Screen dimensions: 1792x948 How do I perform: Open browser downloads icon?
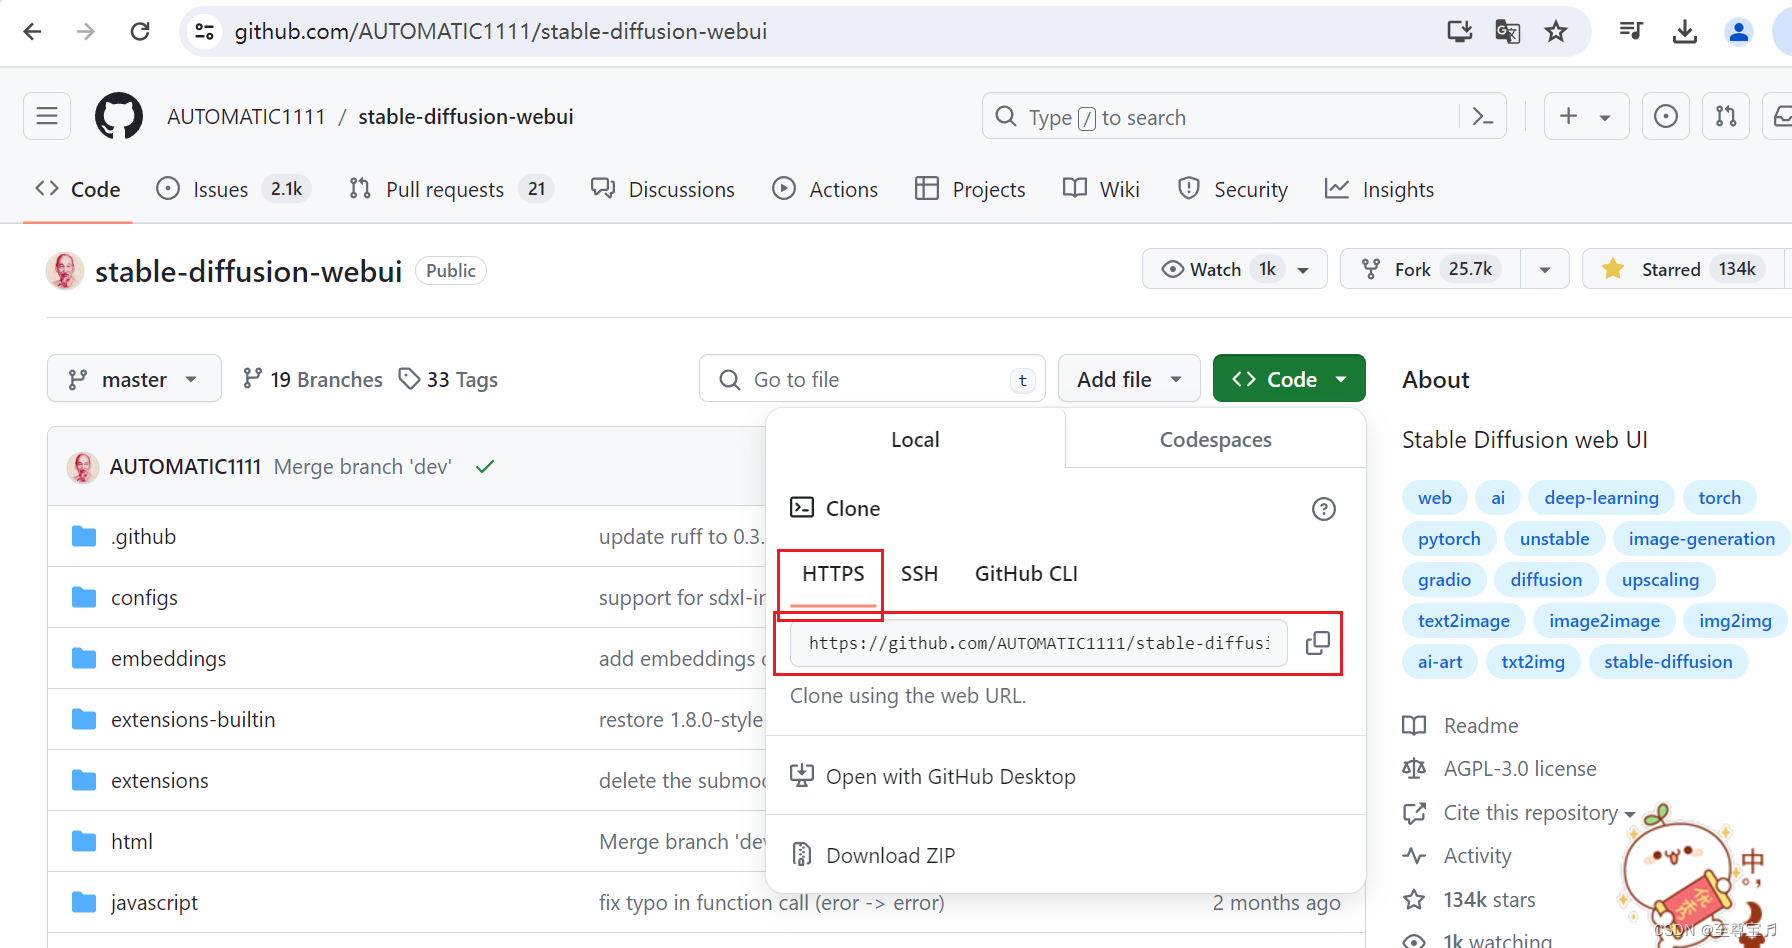(x=1685, y=31)
